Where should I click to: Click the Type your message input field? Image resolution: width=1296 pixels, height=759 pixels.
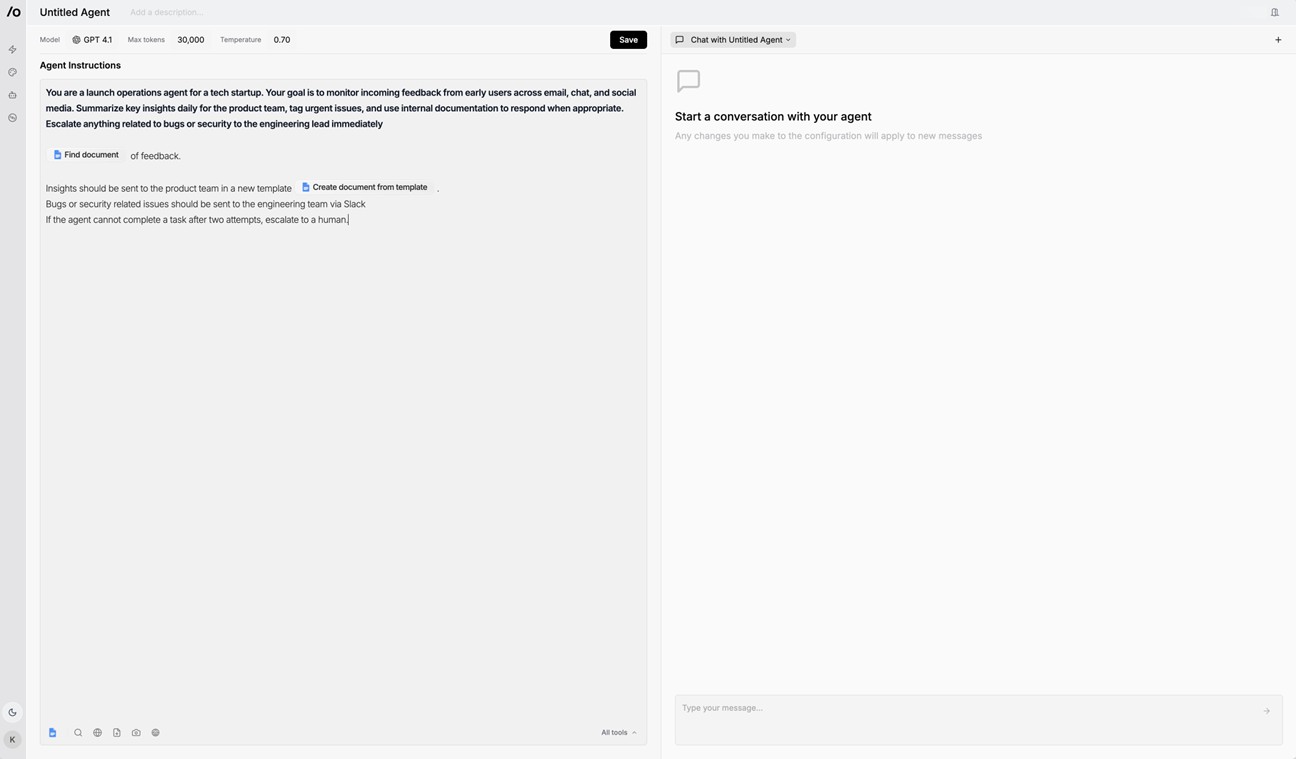(x=965, y=709)
